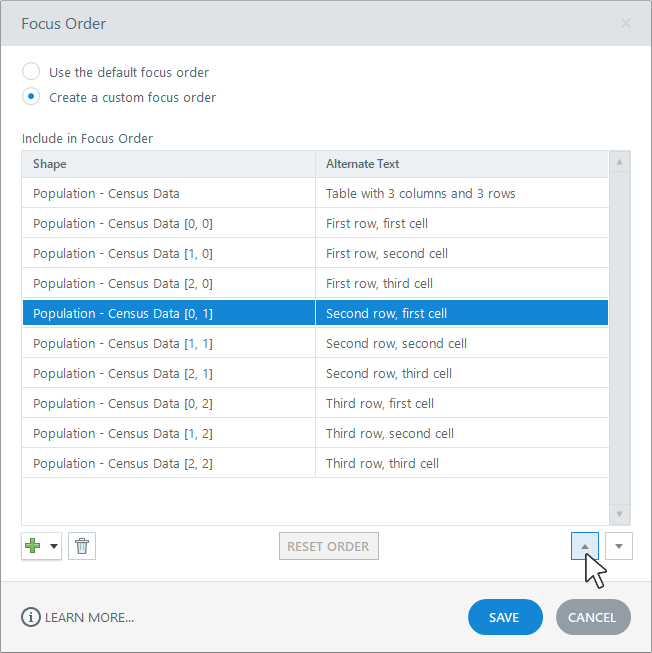
Task: Click the info icon beside Learn More
Action: click(x=31, y=617)
